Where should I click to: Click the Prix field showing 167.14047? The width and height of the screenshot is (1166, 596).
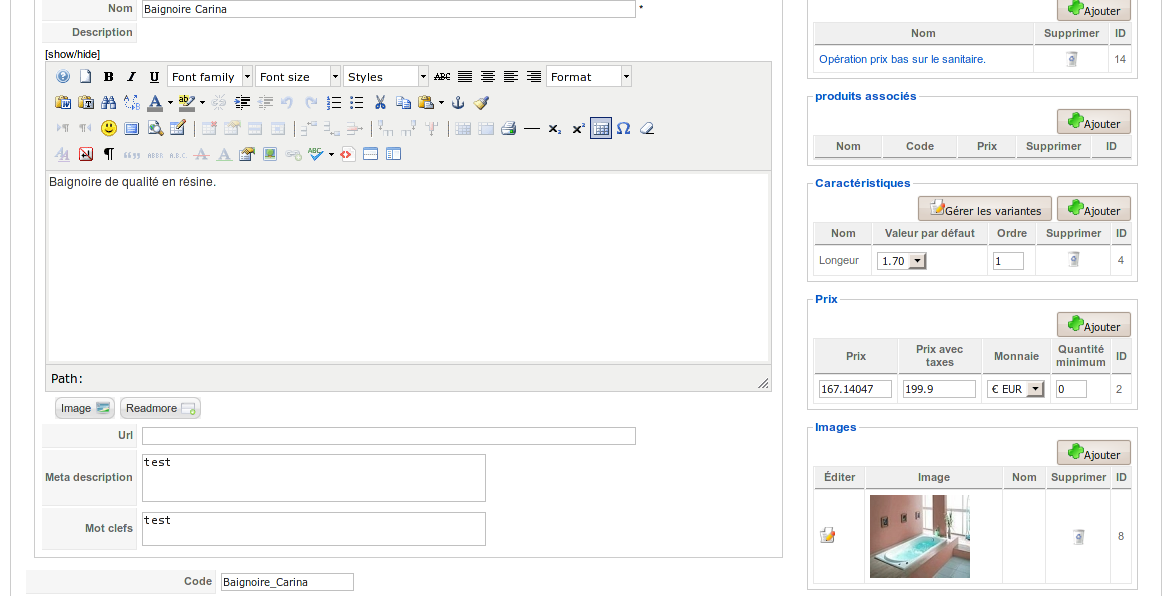click(x=856, y=389)
